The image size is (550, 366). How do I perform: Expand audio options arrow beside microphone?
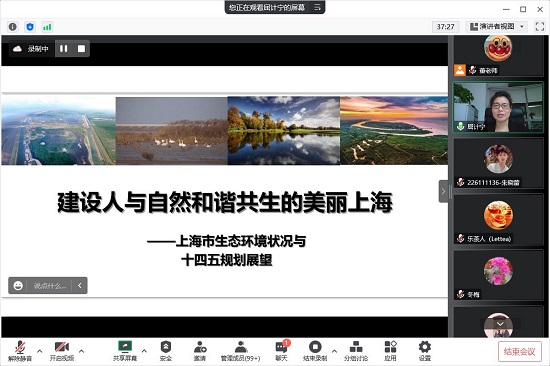point(40,351)
